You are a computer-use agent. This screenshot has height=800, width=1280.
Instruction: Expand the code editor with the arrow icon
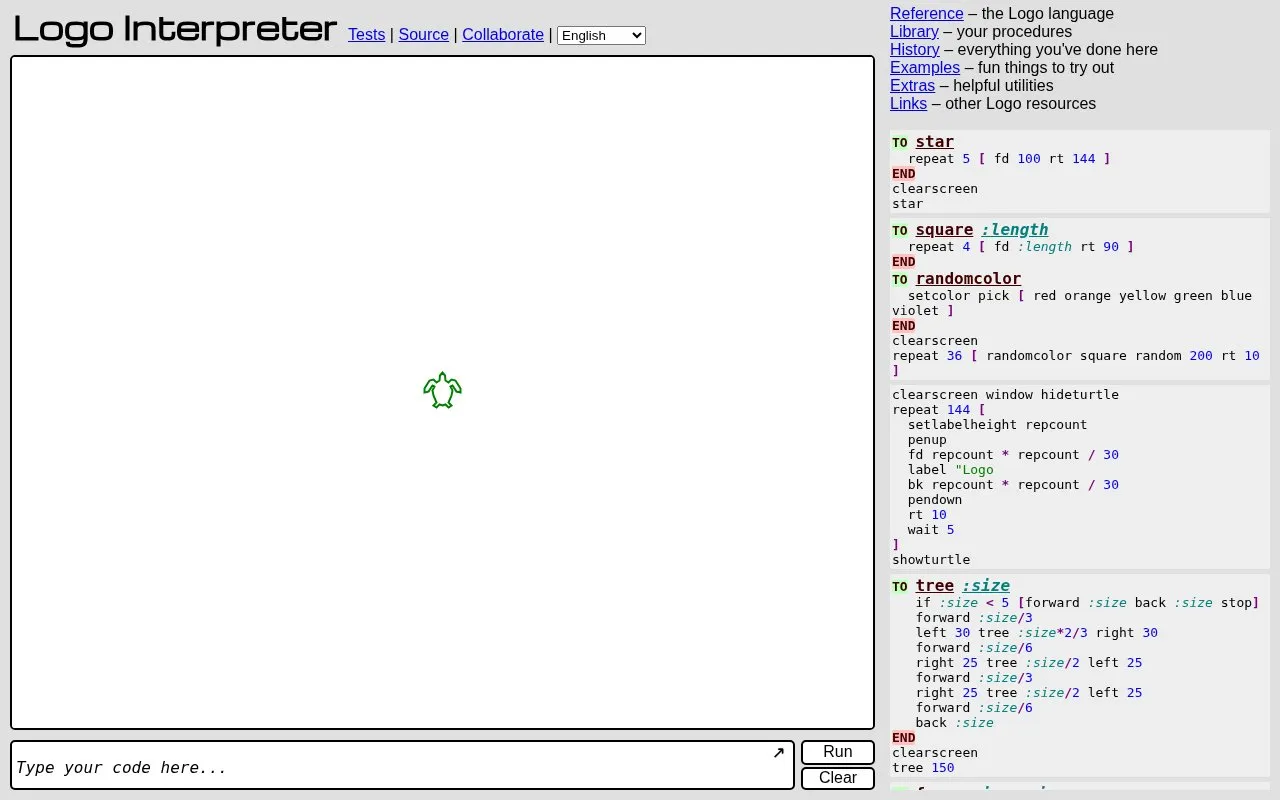779,753
